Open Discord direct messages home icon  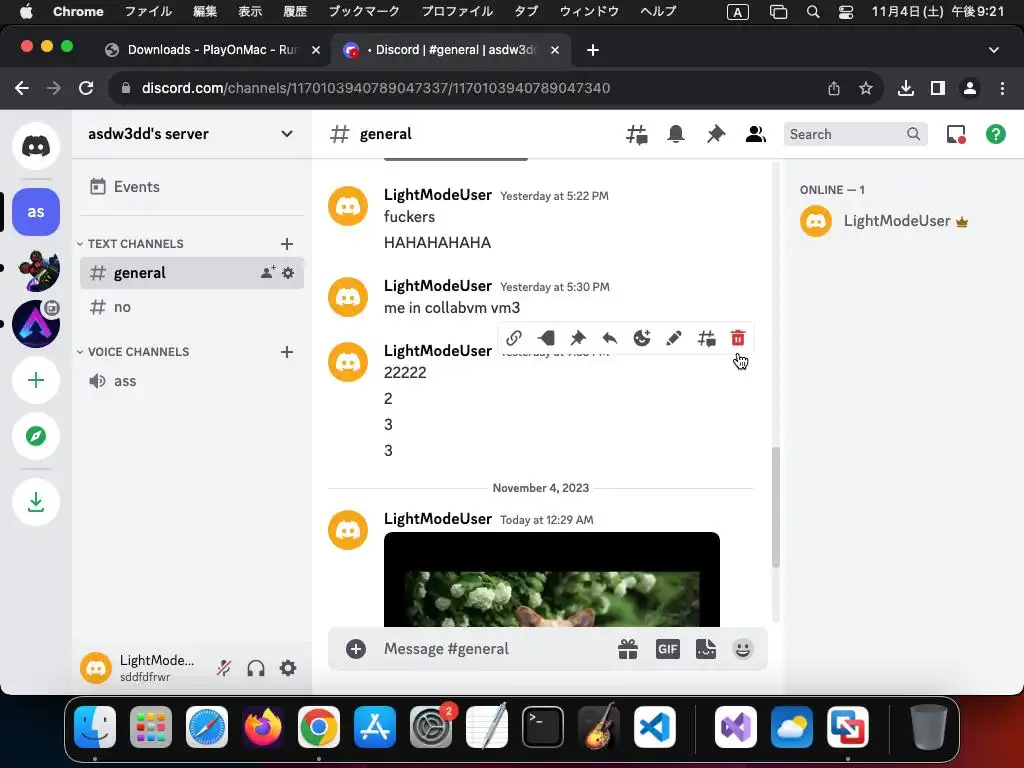click(36, 146)
